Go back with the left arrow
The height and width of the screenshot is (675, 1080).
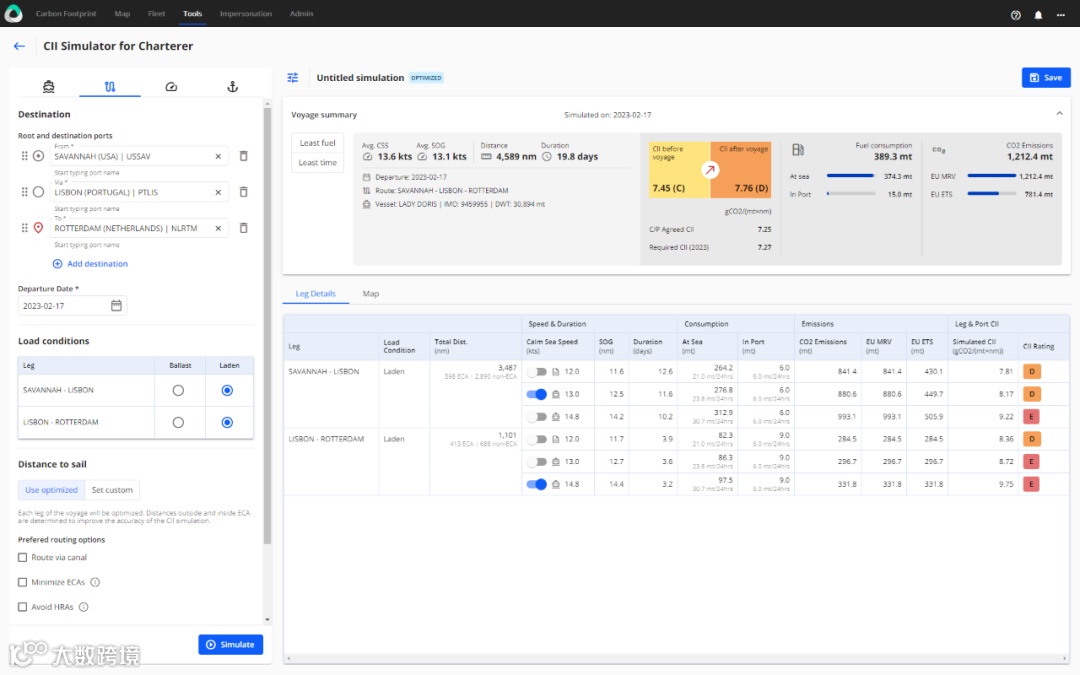pos(19,46)
